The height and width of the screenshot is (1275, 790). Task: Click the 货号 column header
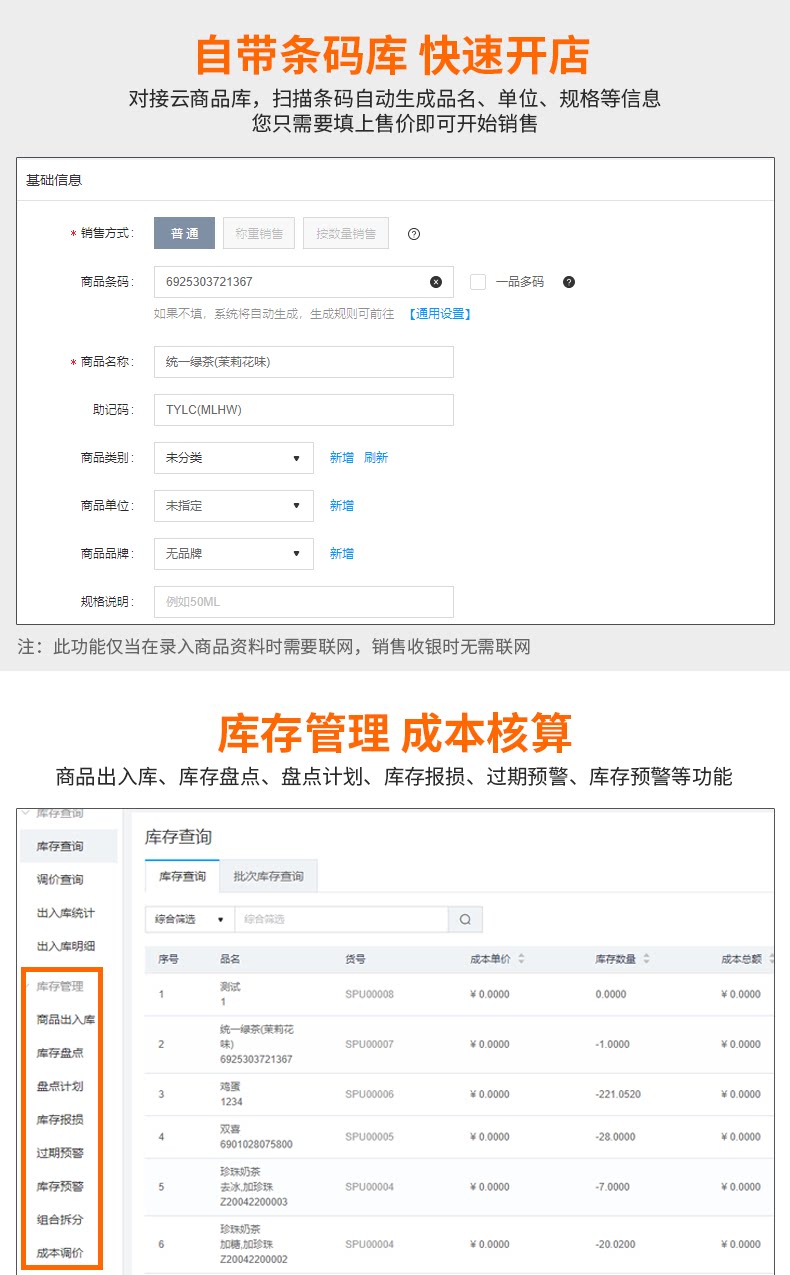(x=355, y=959)
